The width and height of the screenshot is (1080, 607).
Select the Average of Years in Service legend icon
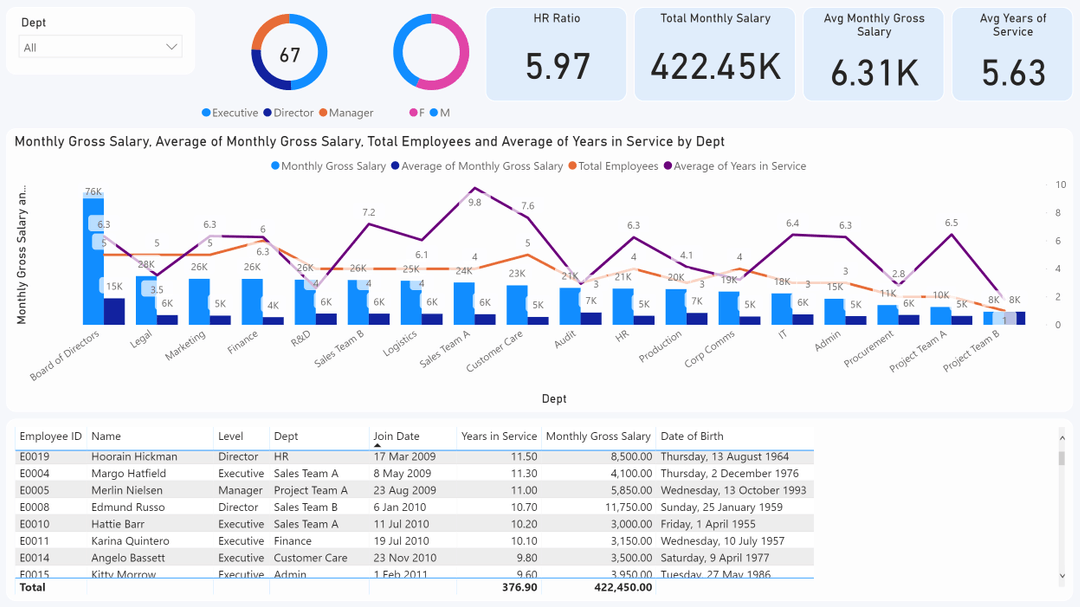point(665,166)
